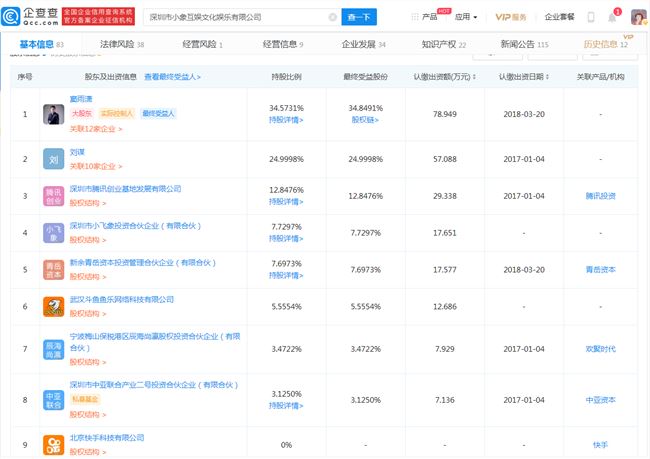Open the 青岳资本 related institution
The image size is (650, 459).
pos(600,270)
